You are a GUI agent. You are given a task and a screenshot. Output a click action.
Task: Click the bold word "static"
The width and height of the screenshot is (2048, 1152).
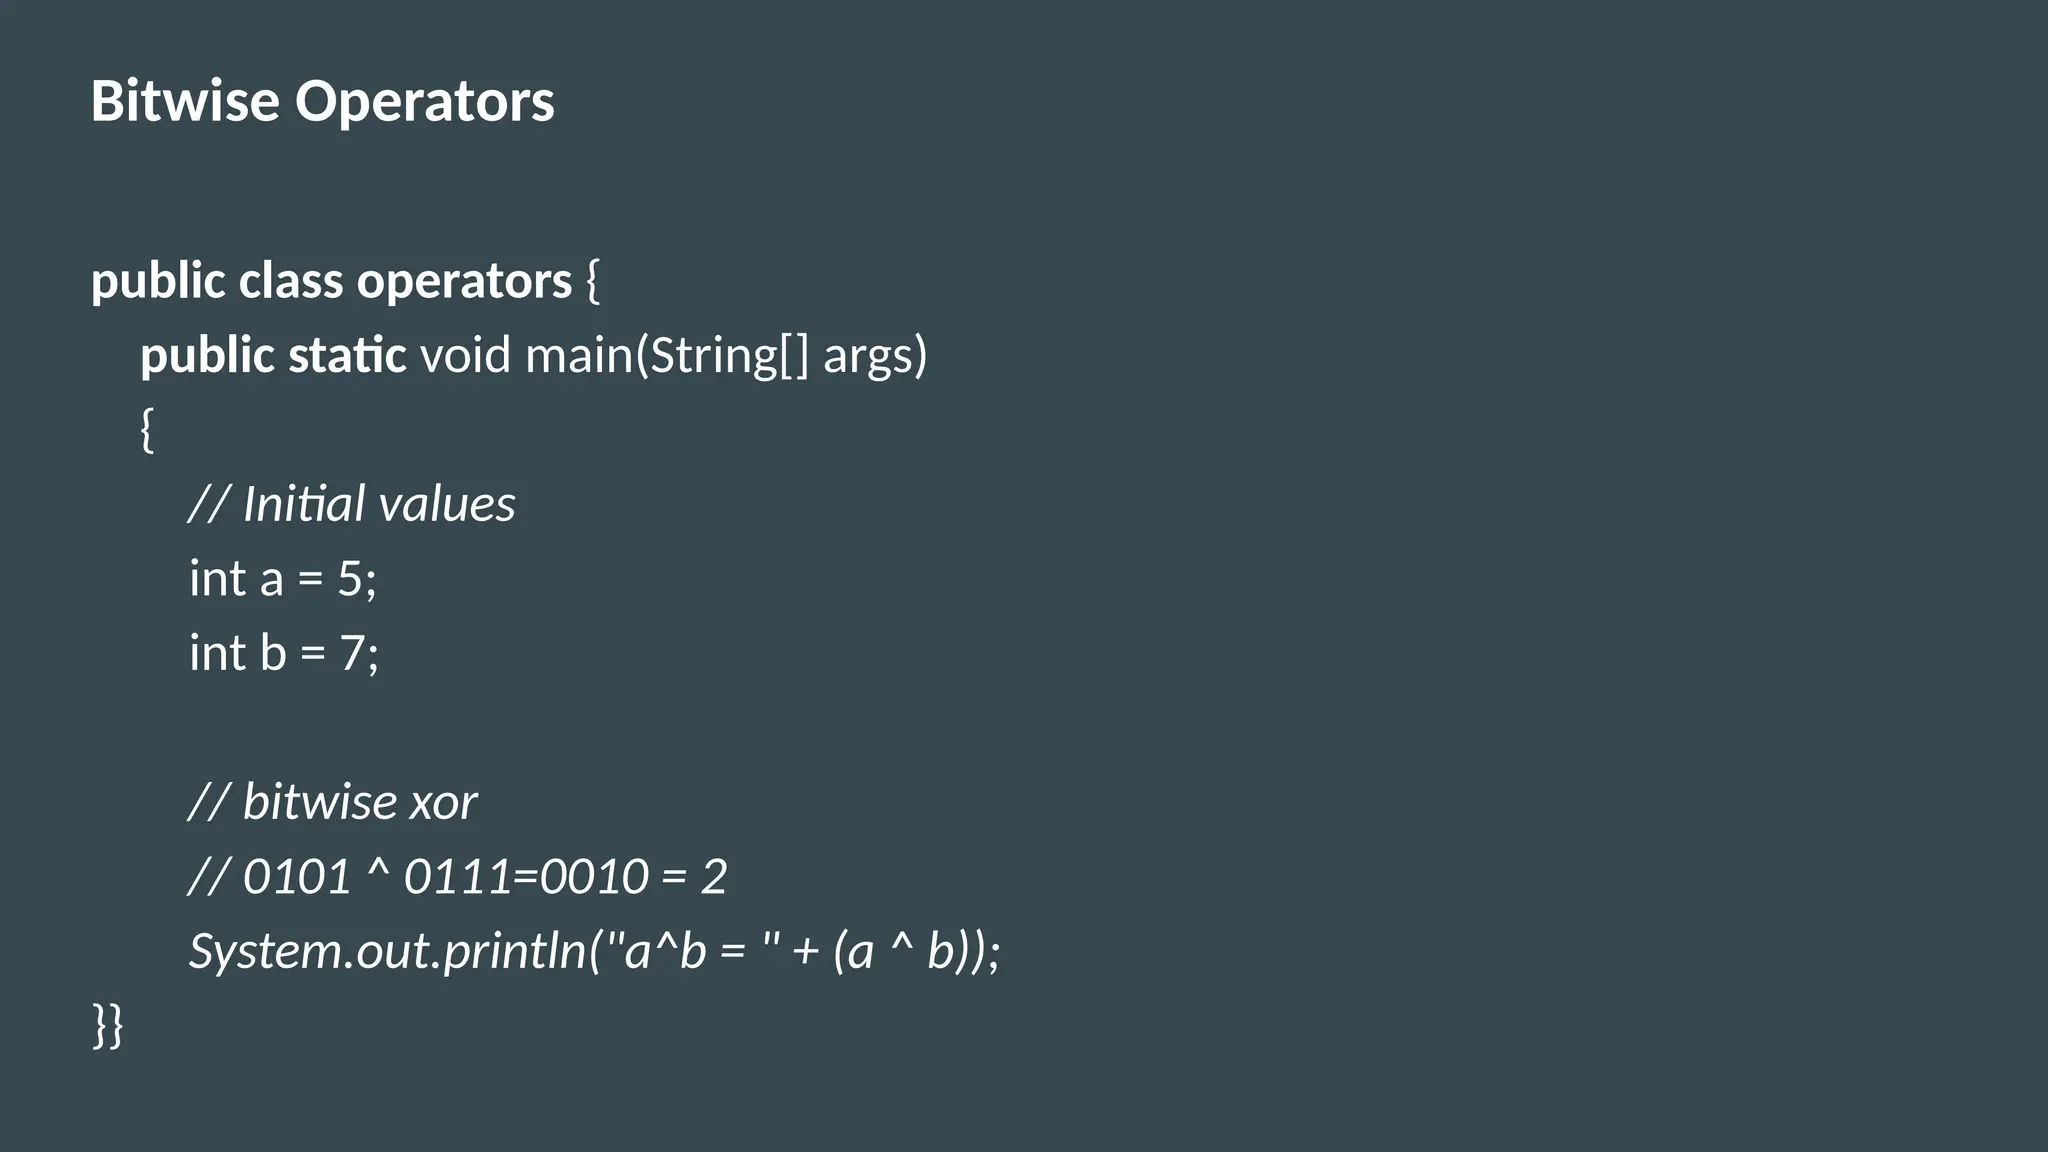tap(347, 355)
